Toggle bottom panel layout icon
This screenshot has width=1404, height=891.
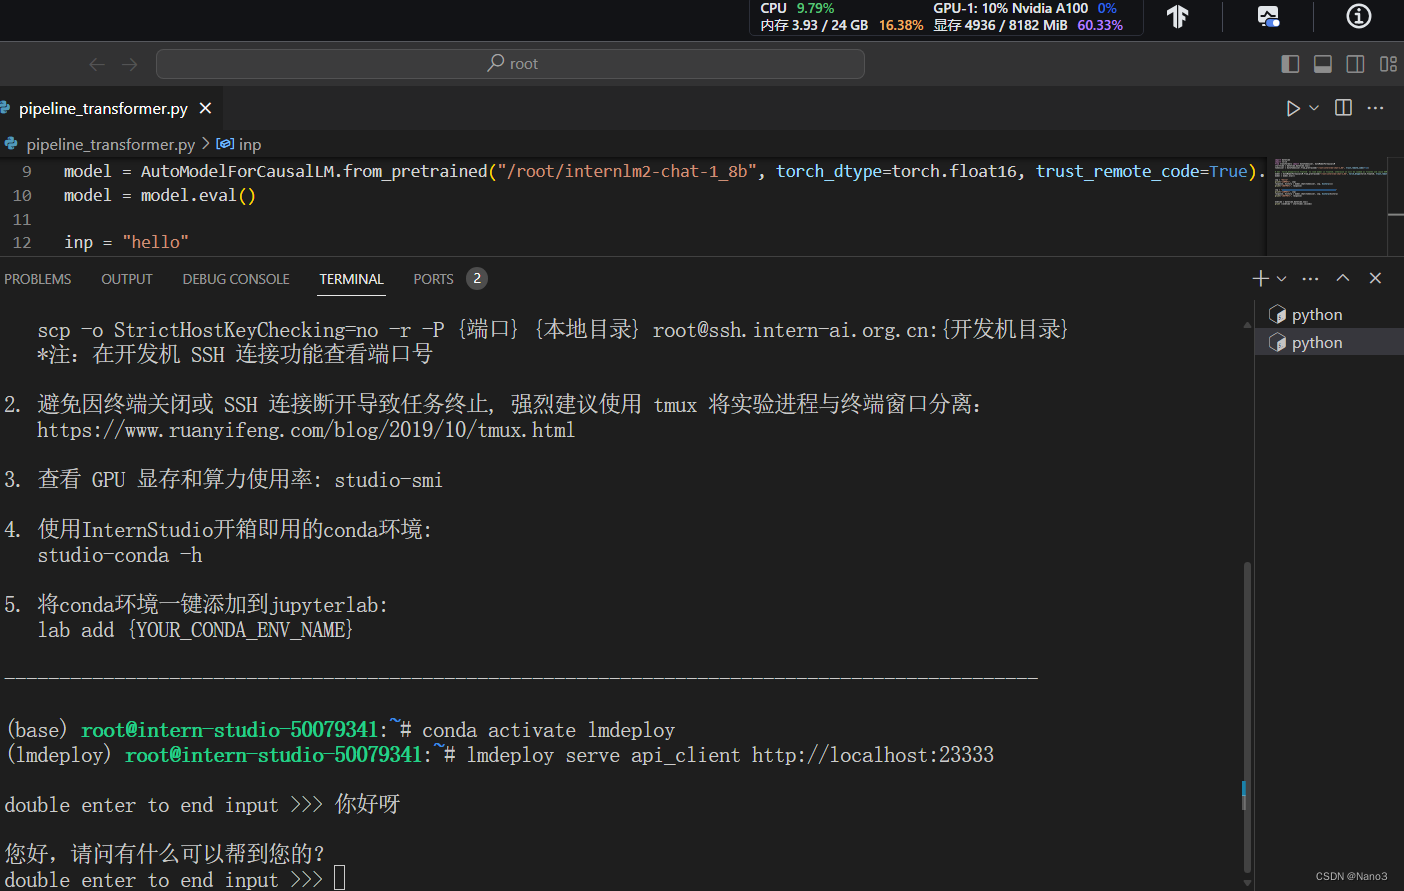point(1322,64)
